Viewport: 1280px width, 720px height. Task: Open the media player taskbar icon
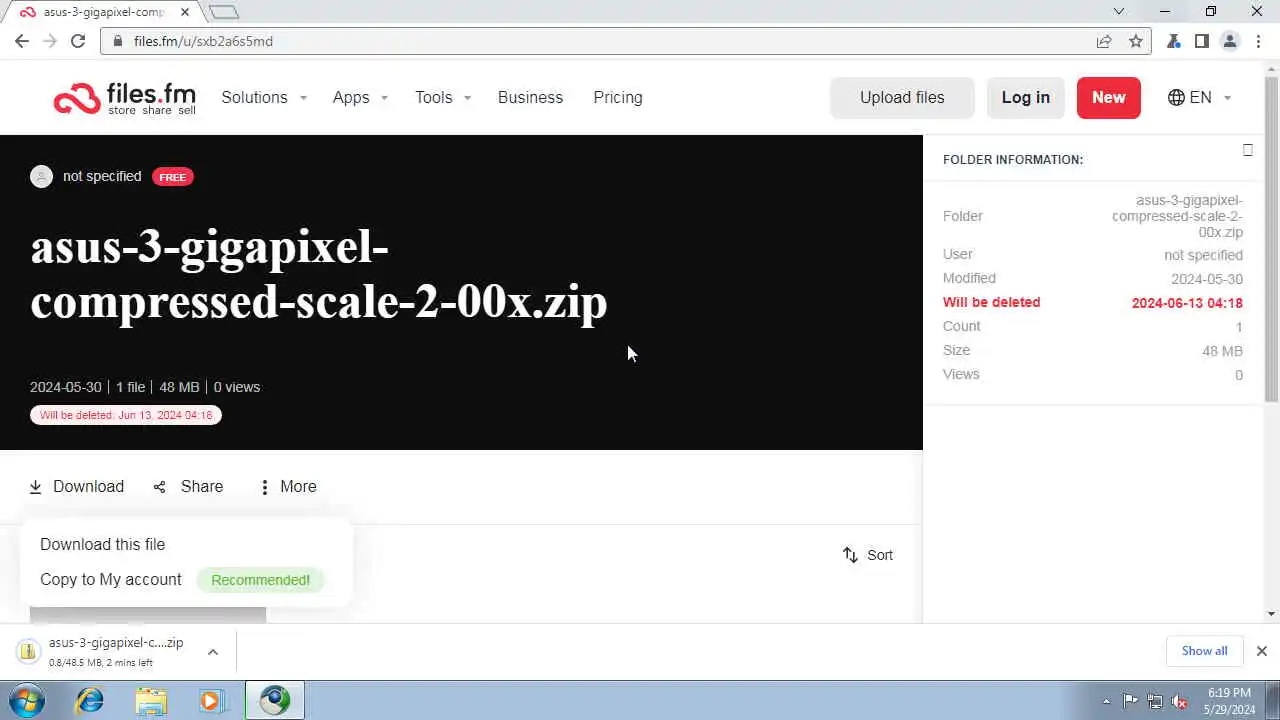click(x=211, y=700)
